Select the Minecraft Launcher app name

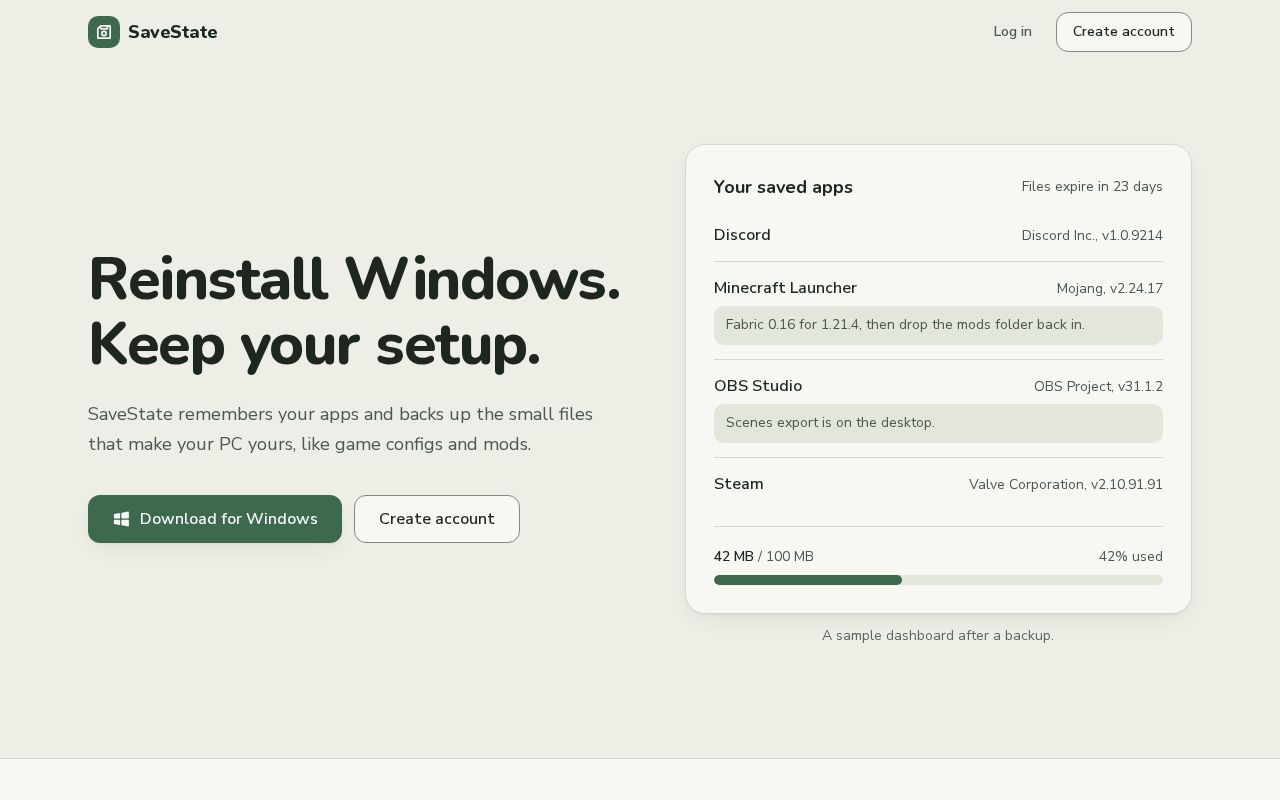point(785,288)
